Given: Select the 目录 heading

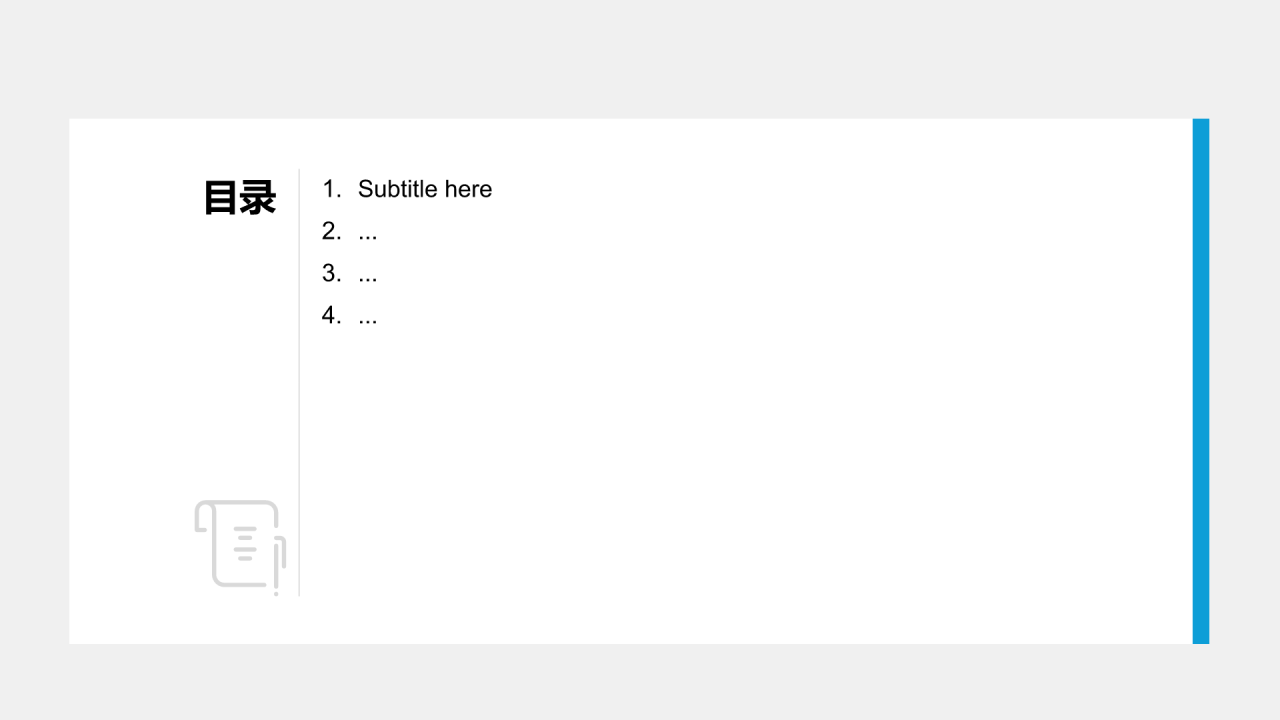Looking at the screenshot, I should (240, 198).
